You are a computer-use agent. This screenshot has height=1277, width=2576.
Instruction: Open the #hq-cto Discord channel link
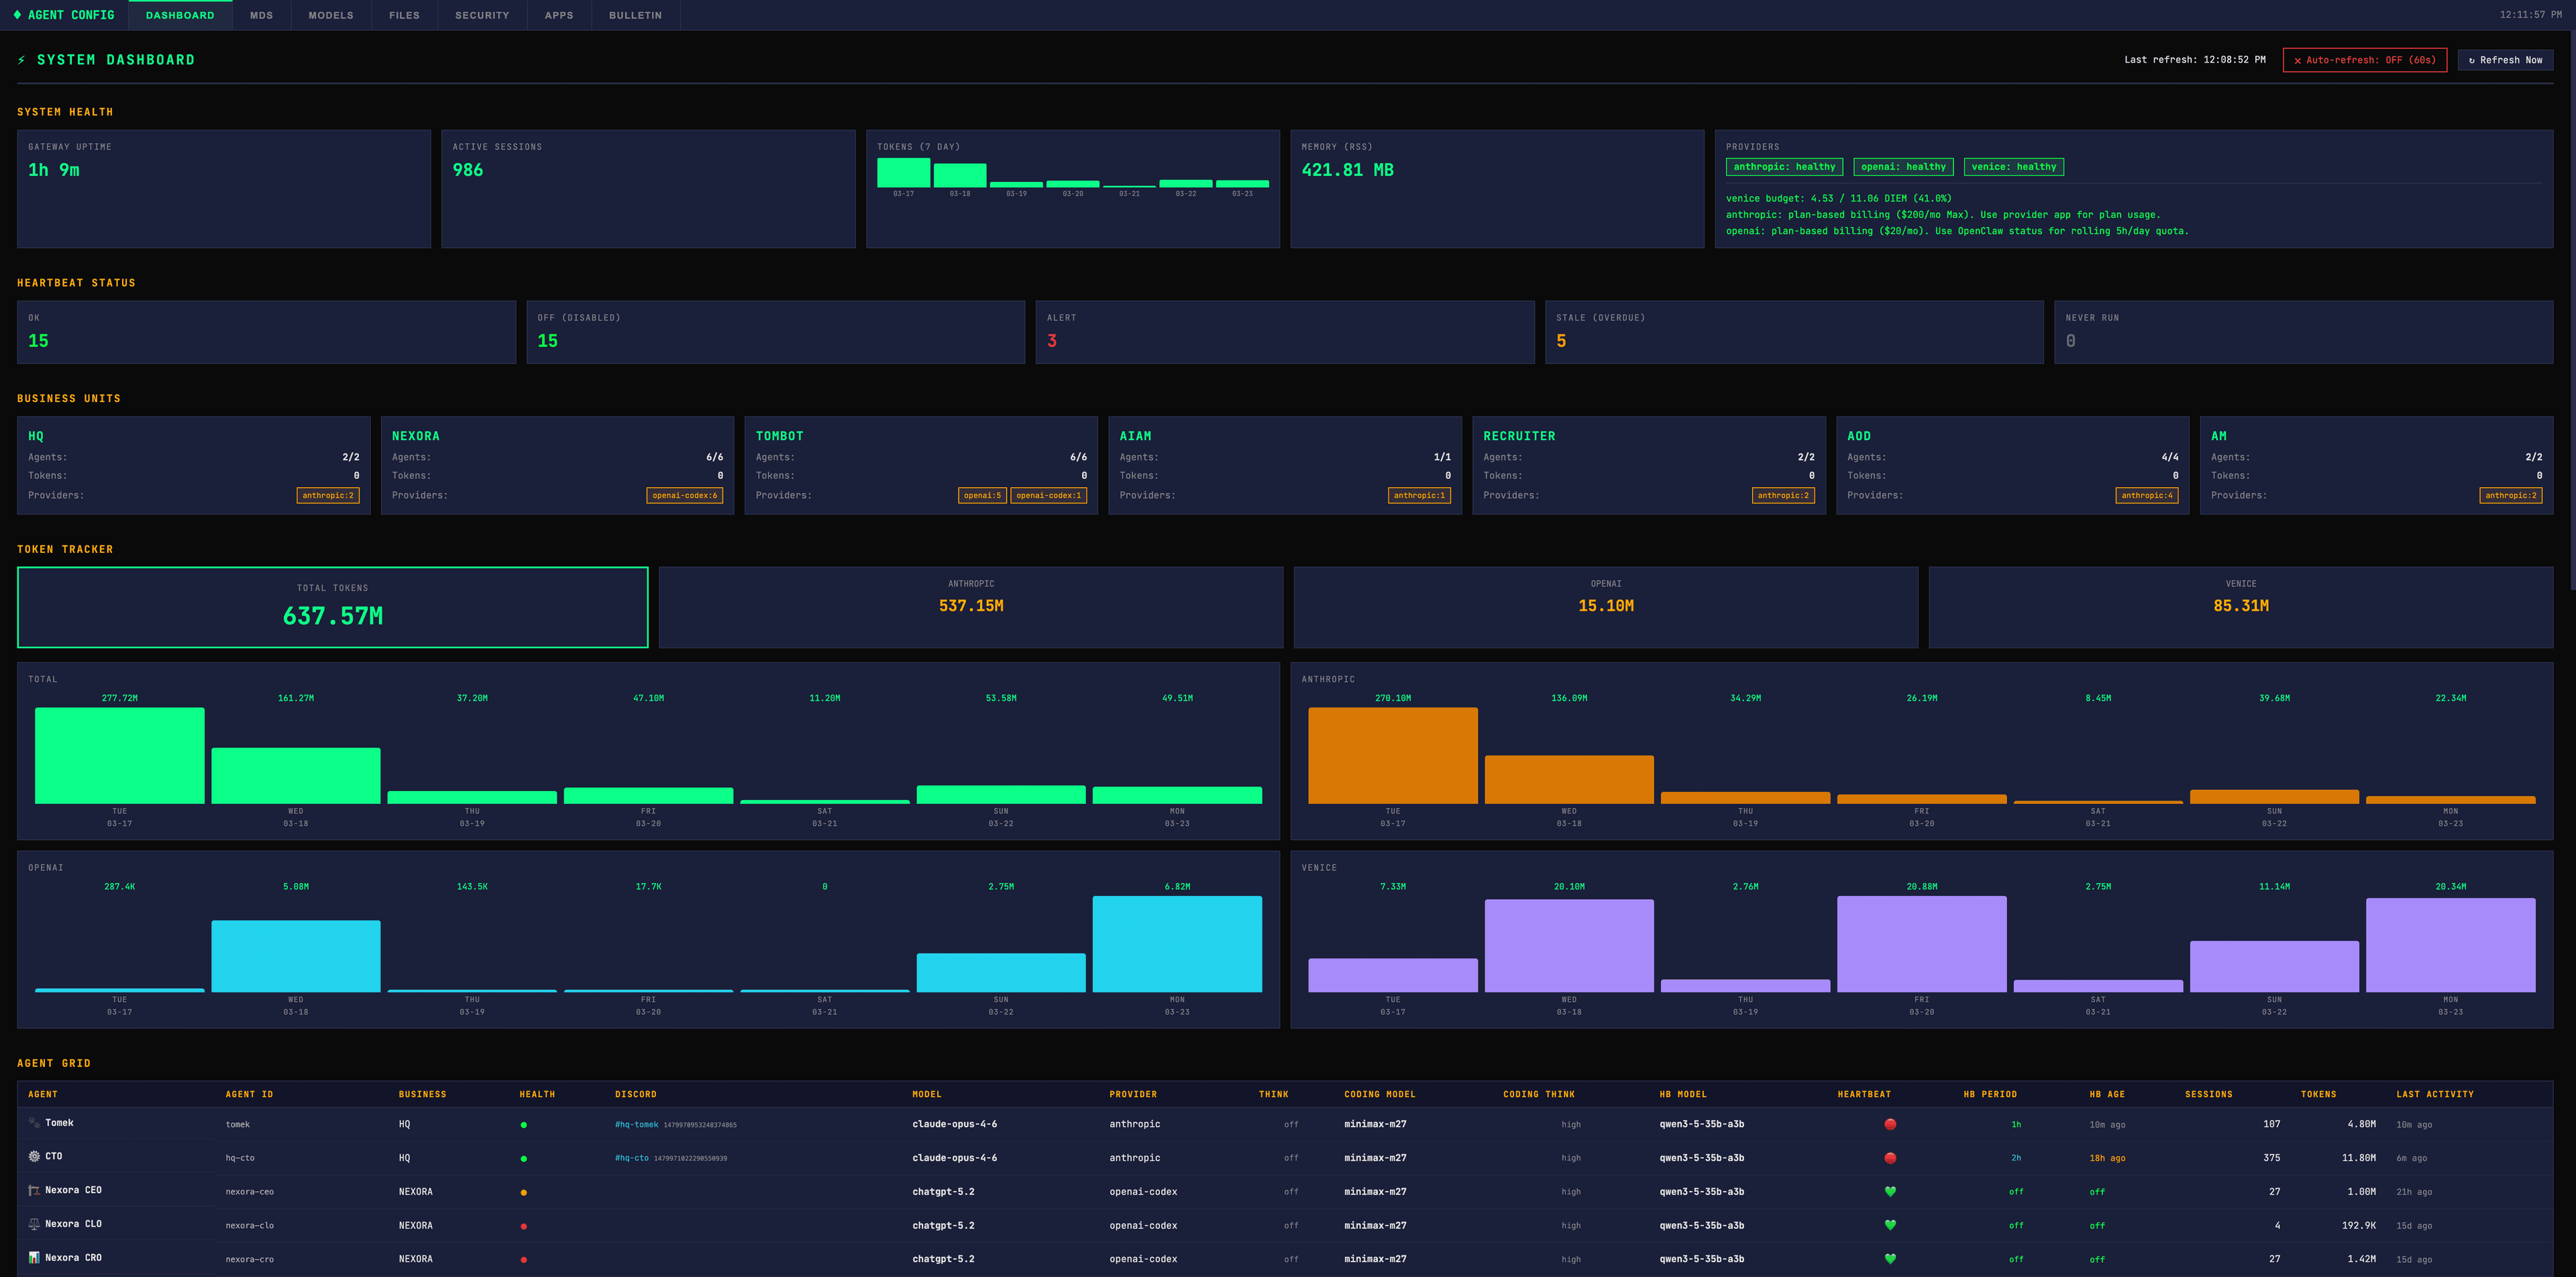[632, 1158]
